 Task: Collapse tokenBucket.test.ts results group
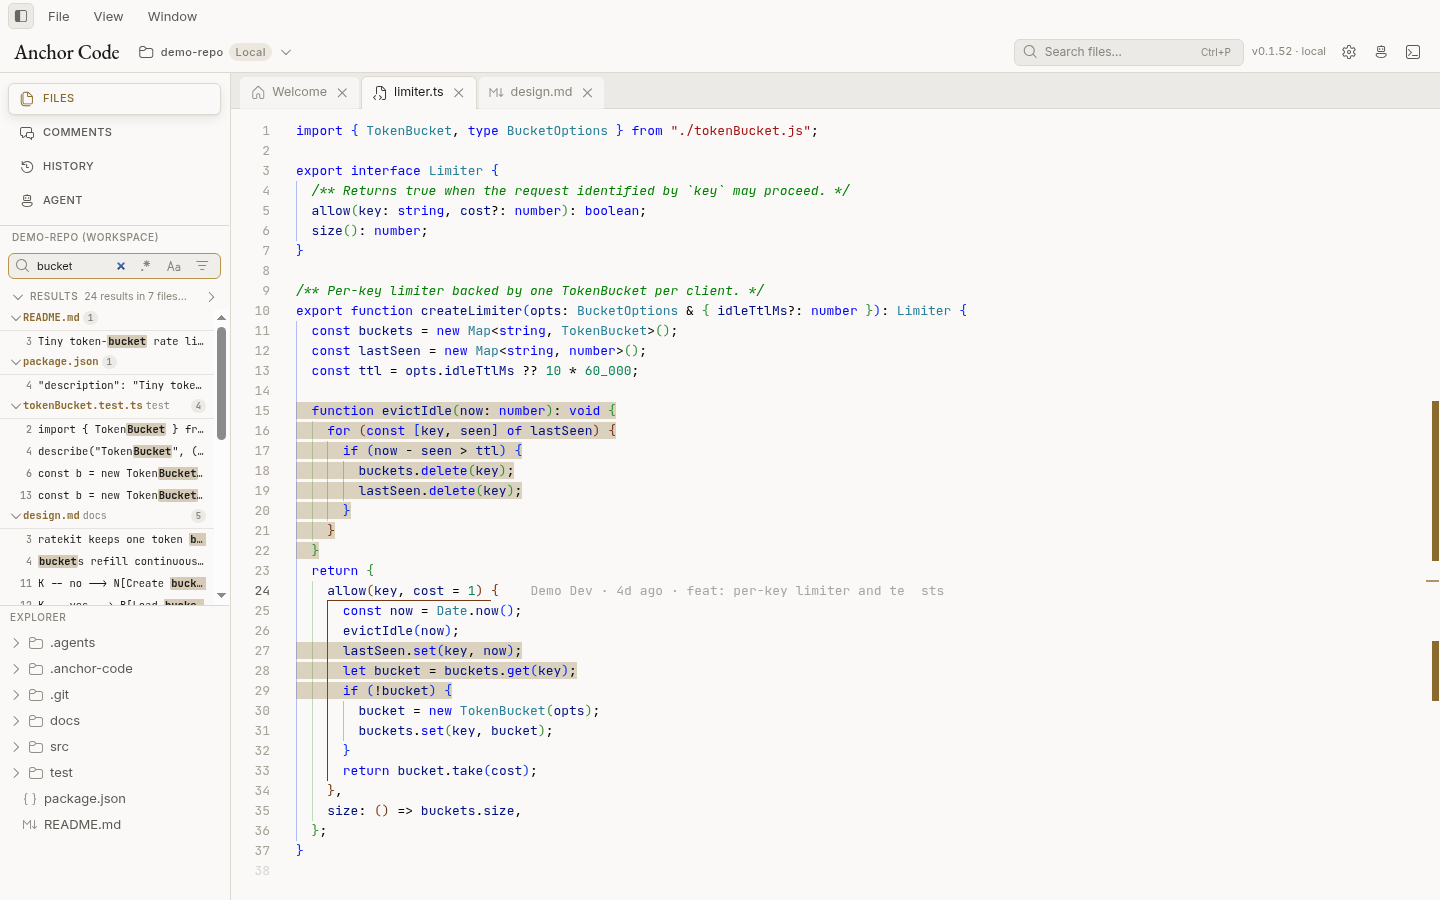point(16,406)
